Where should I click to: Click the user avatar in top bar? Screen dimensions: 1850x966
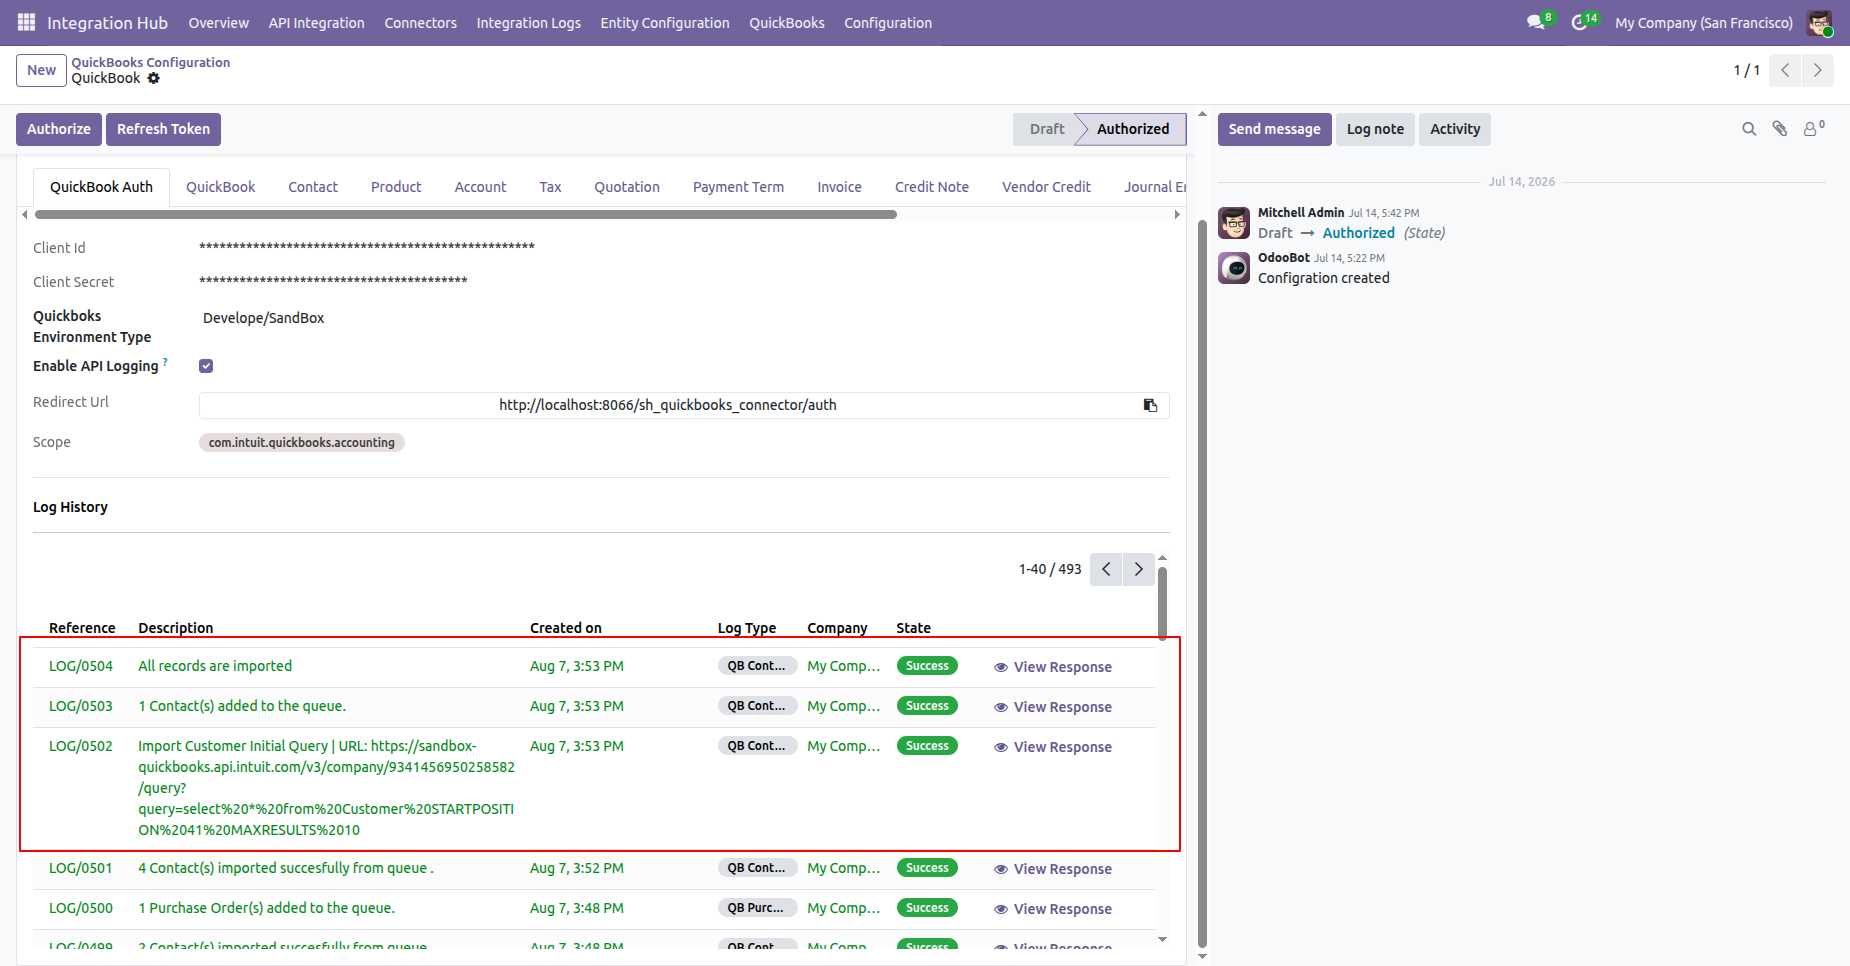[x=1819, y=22]
